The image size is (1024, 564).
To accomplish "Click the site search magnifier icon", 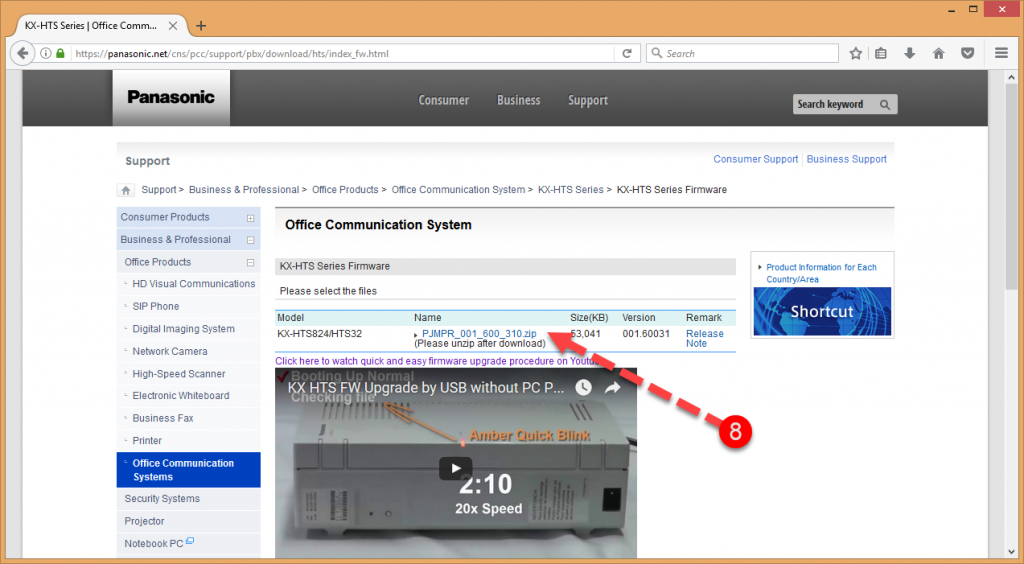I will (x=885, y=104).
